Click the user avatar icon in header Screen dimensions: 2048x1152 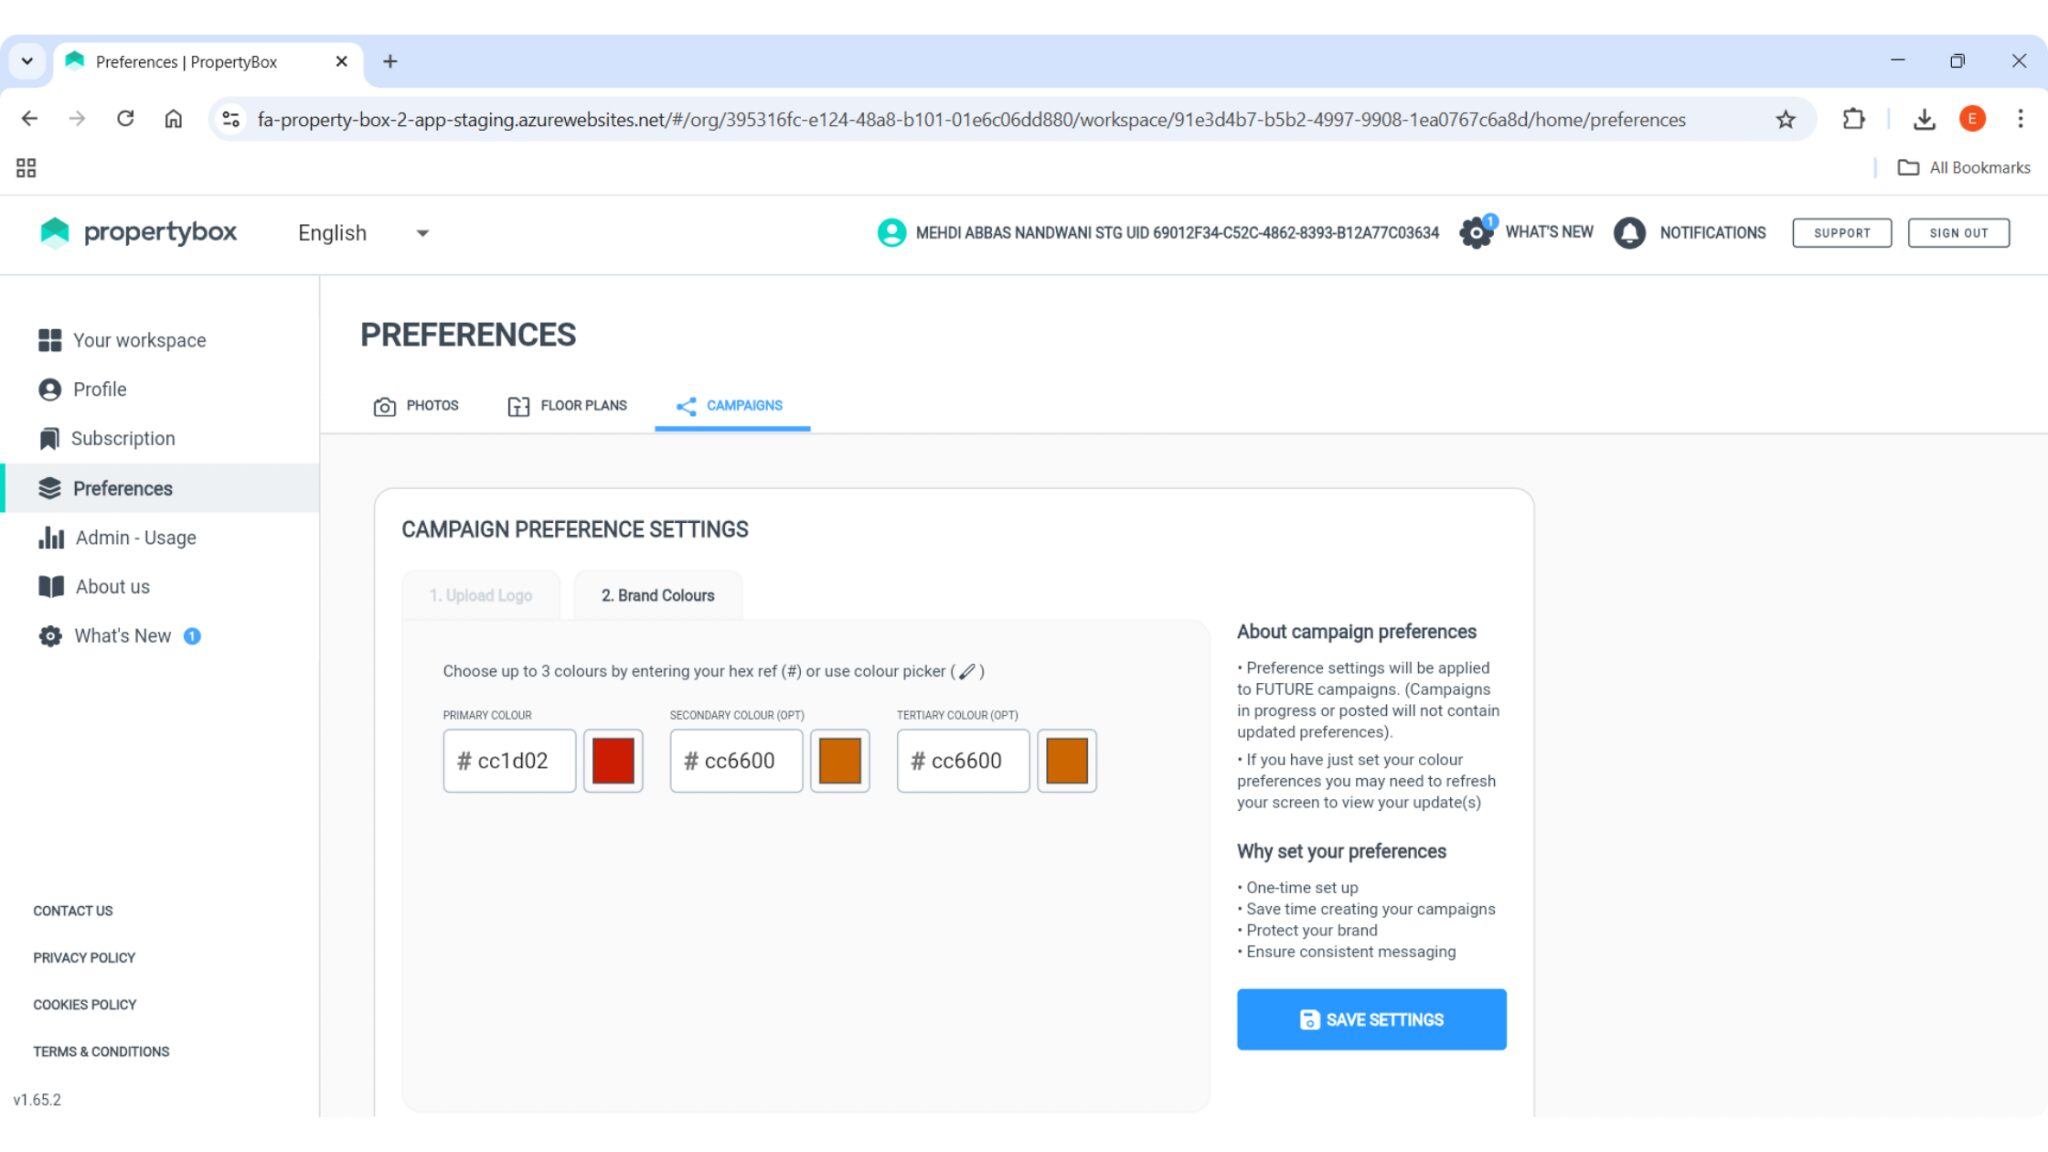click(891, 233)
